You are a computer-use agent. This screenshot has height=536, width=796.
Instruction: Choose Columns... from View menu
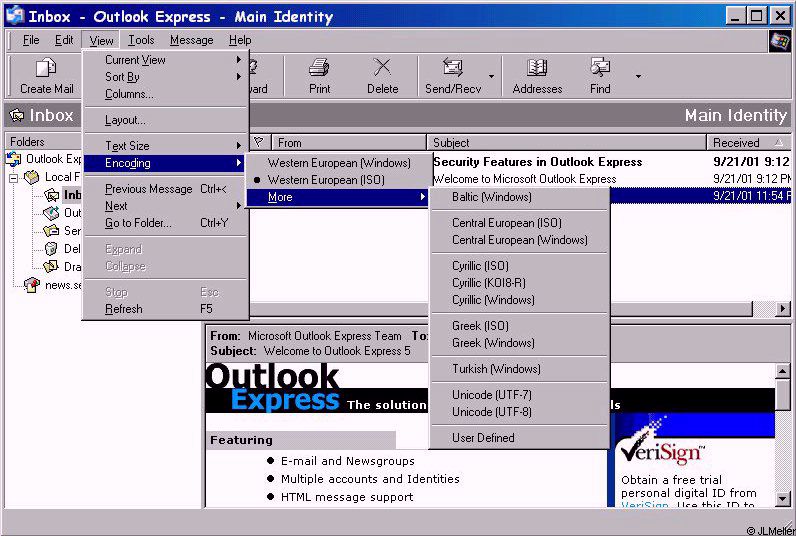click(165, 94)
